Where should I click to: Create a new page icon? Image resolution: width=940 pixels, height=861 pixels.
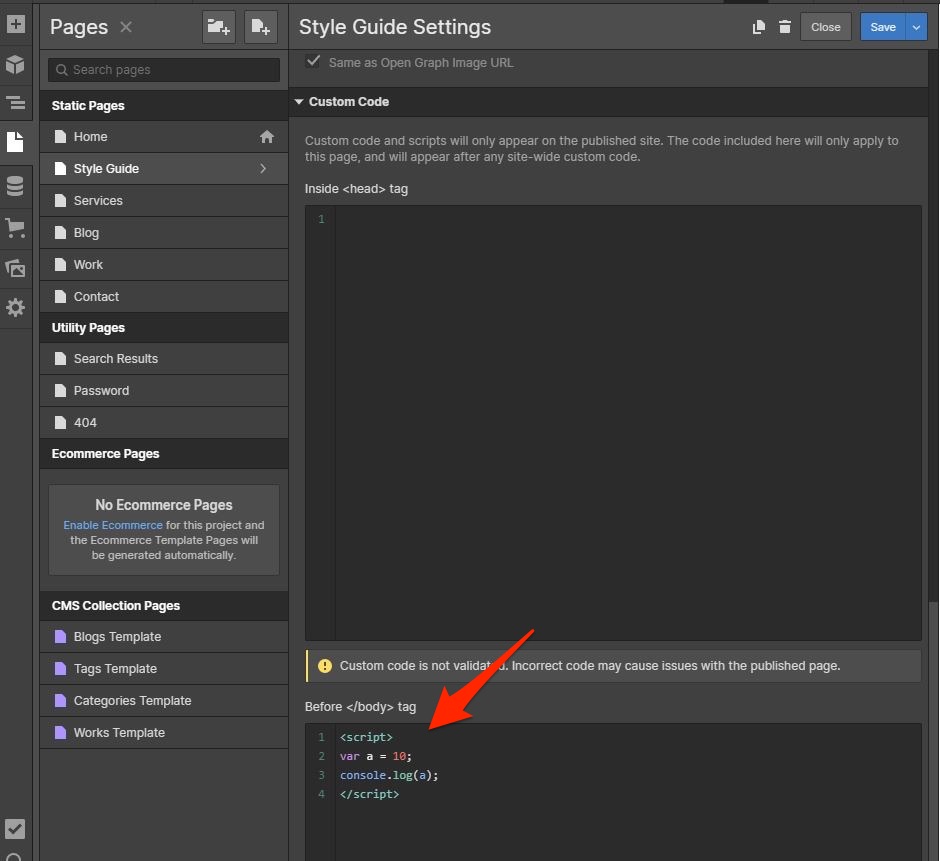261,27
